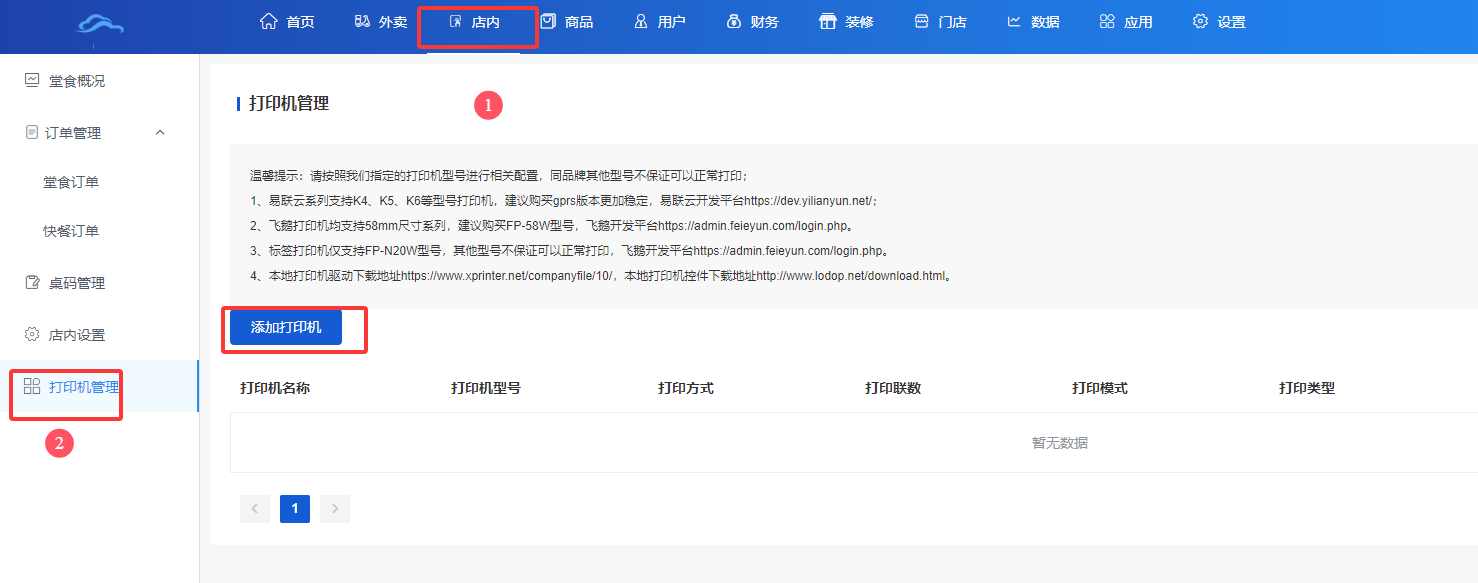Open the 设置 menu

tap(1231, 22)
